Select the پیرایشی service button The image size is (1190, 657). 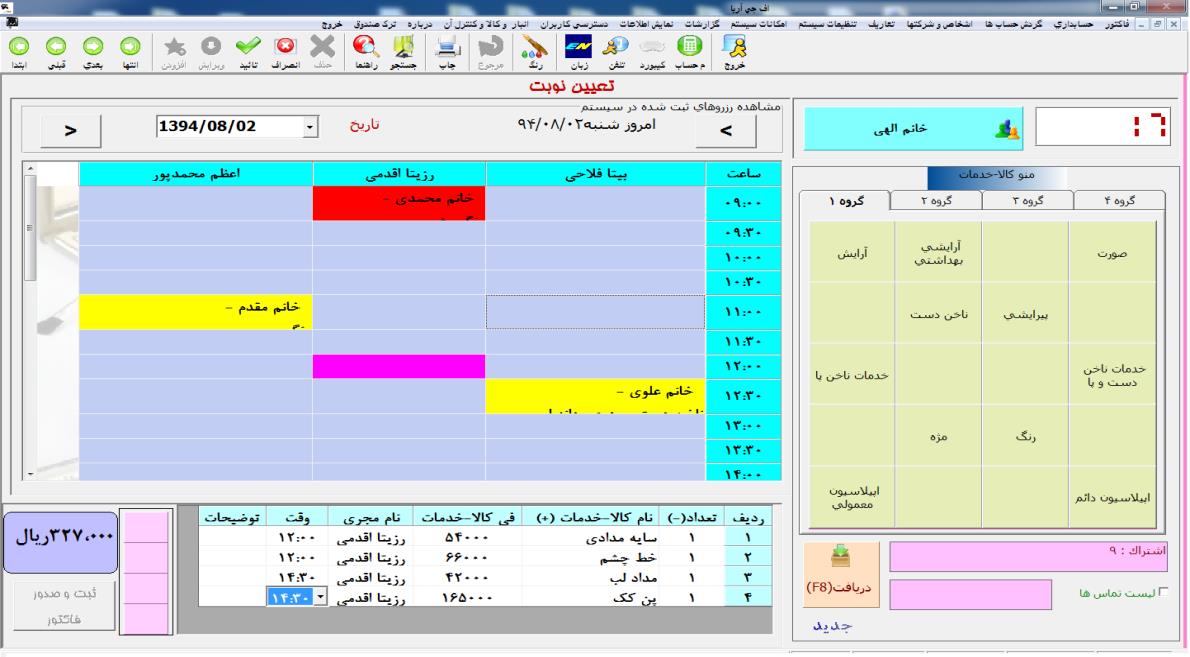[x=1025, y=313]
